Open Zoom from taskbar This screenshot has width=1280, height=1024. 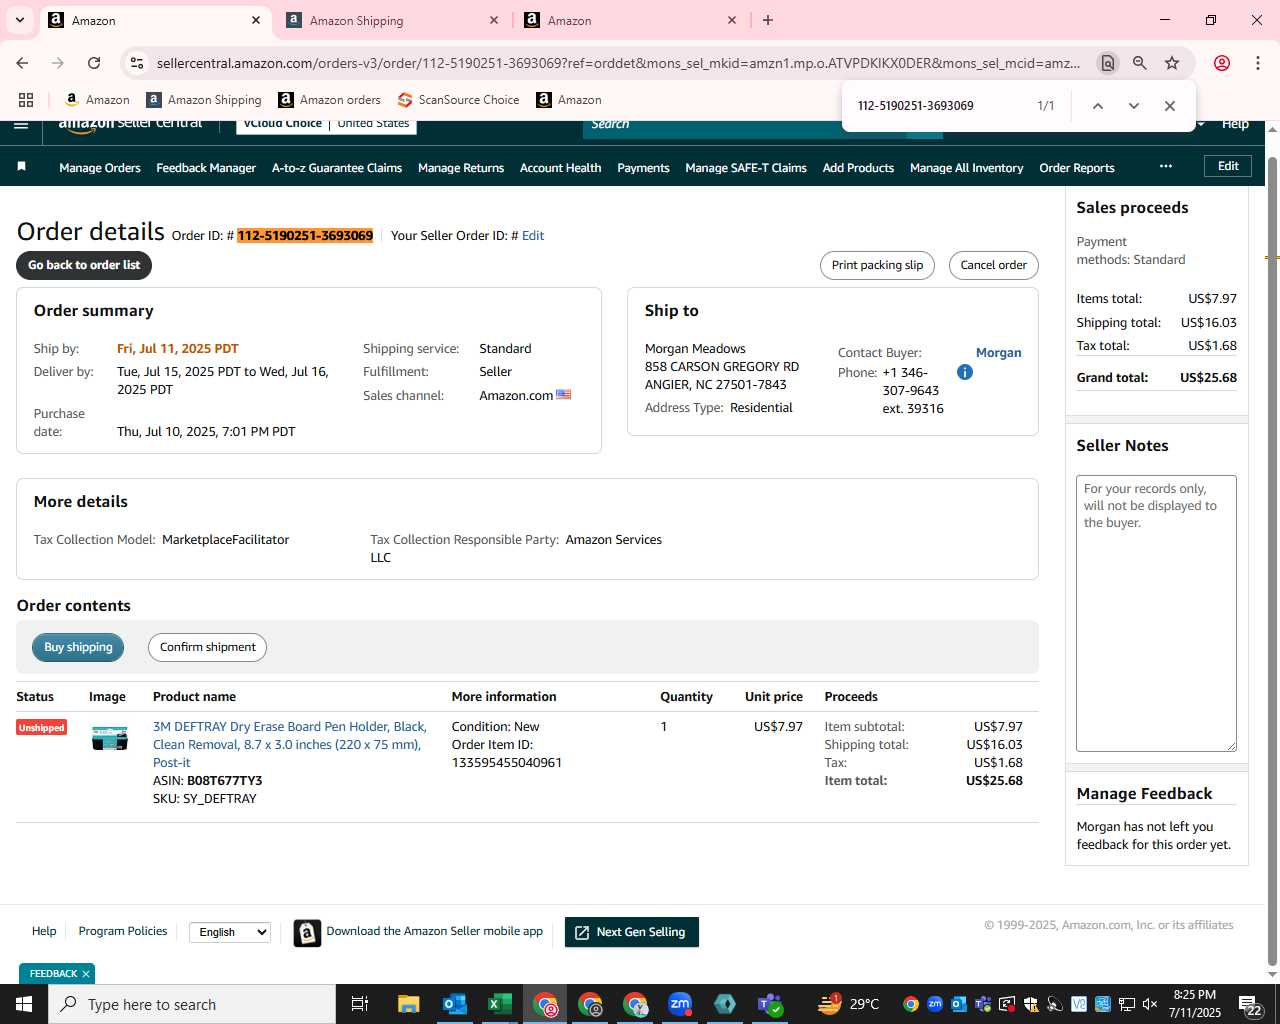point(680,1004)
